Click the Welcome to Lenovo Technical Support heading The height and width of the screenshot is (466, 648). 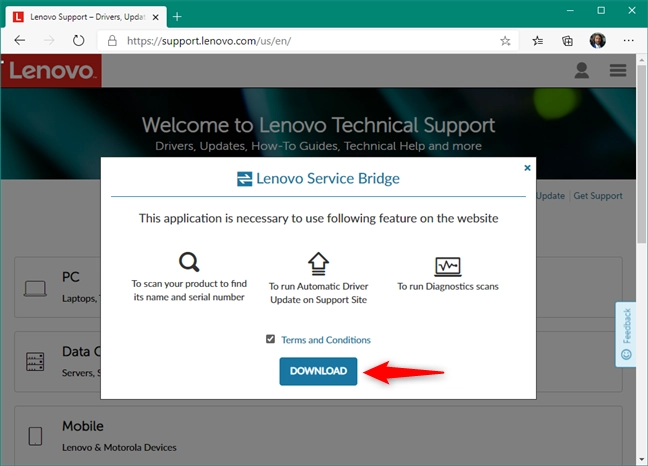click(318, 125)
